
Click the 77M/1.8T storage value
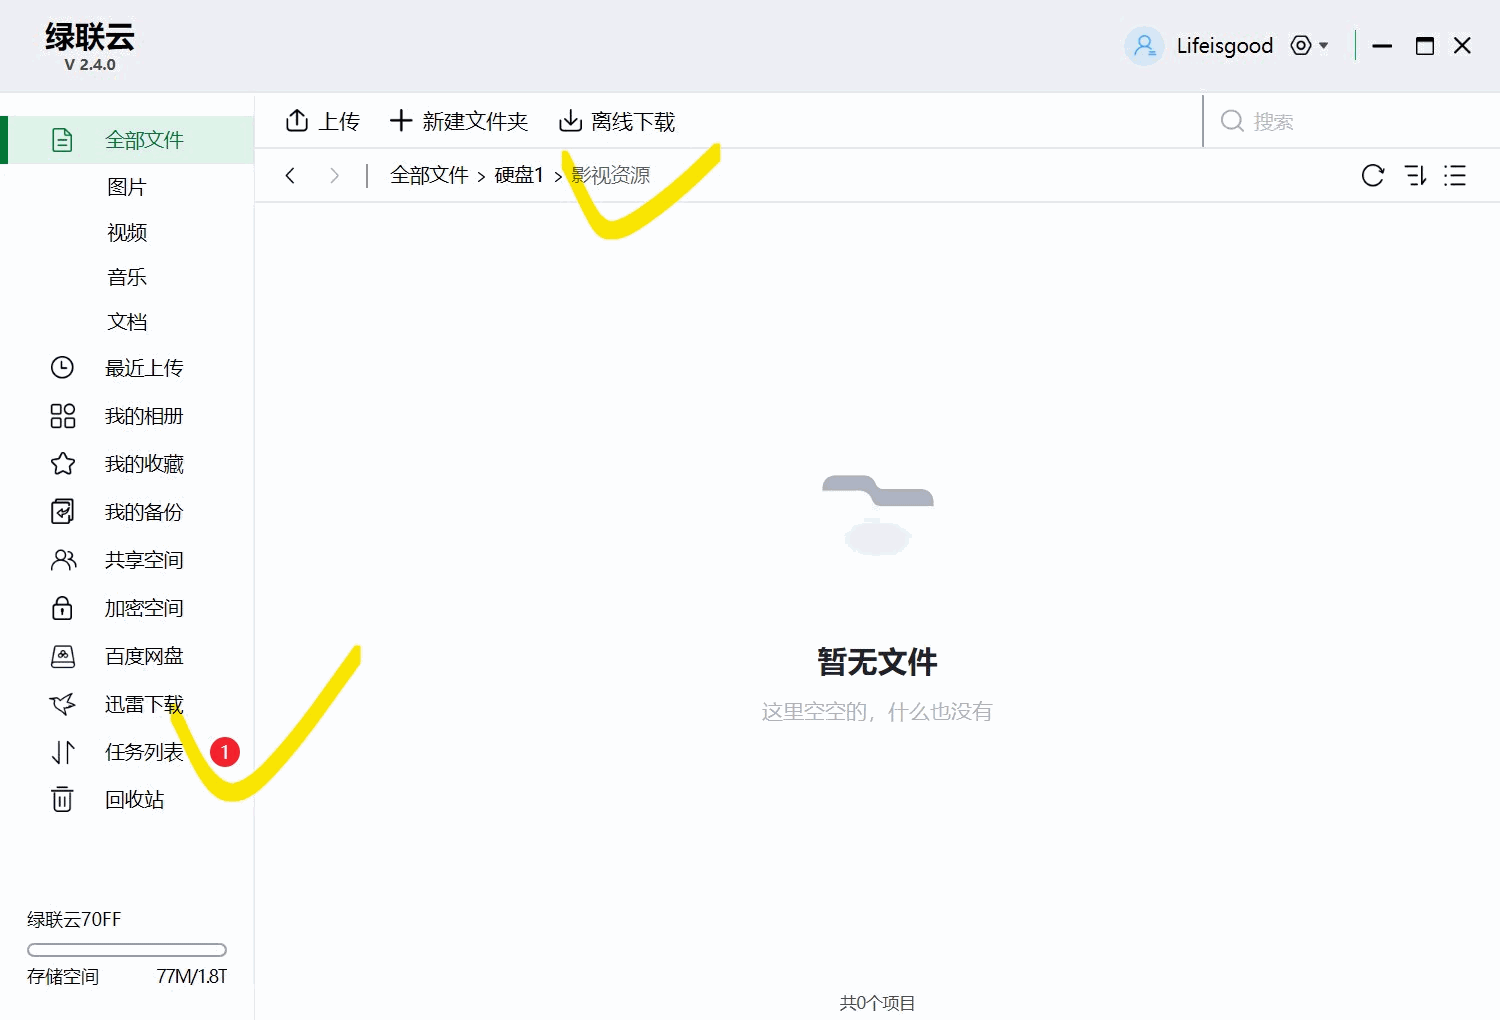point(192,976)
